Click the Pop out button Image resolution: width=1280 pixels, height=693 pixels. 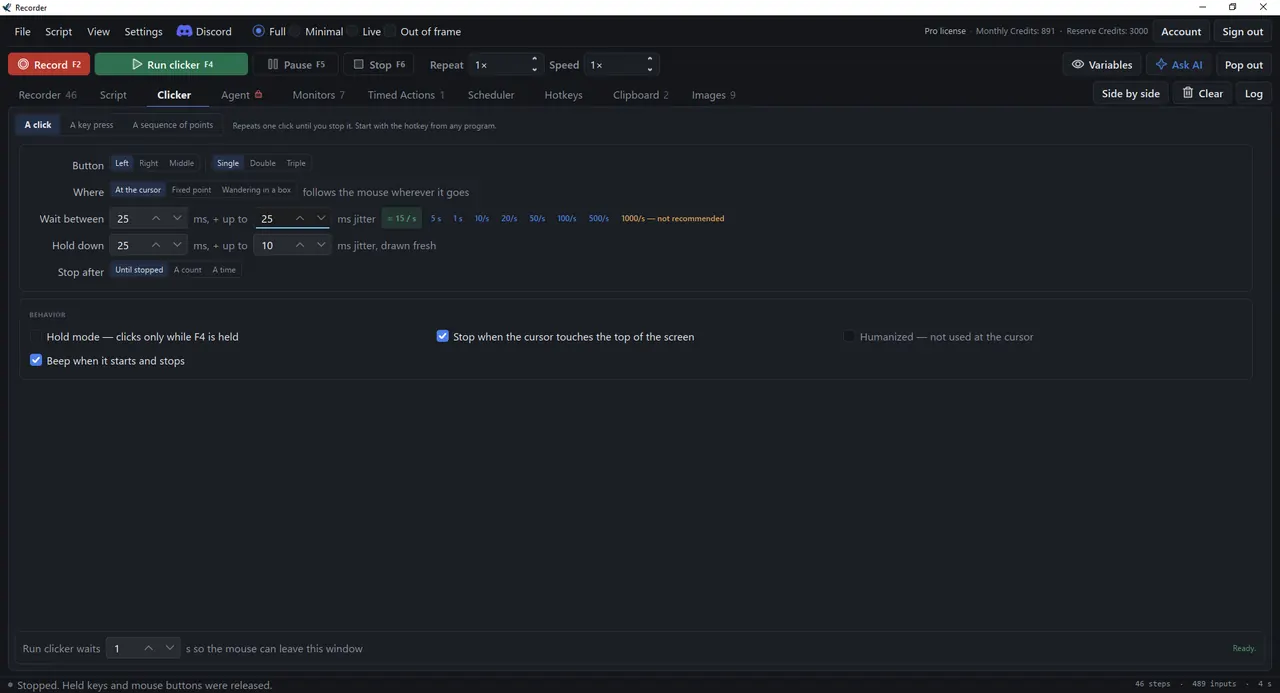pos(1243,64)
